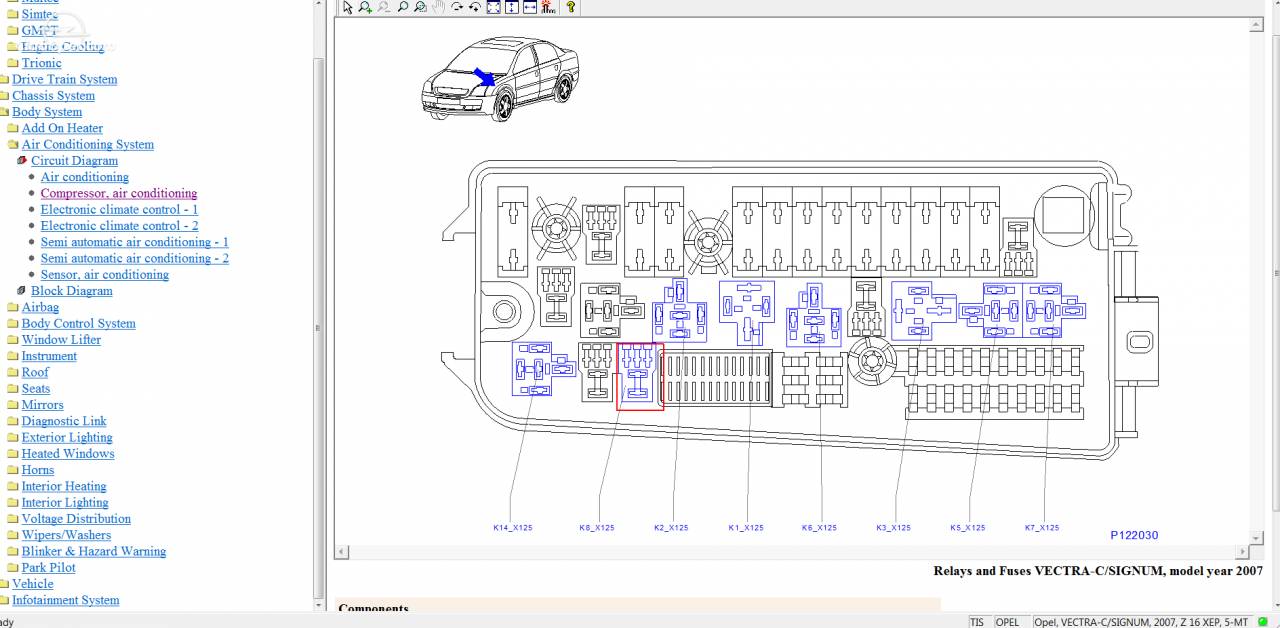Image resolution: width=1280 pixels, height=628 pixels.
Task: Rotate the diagram counterclockwise
Action: click(x=474, y=7)
